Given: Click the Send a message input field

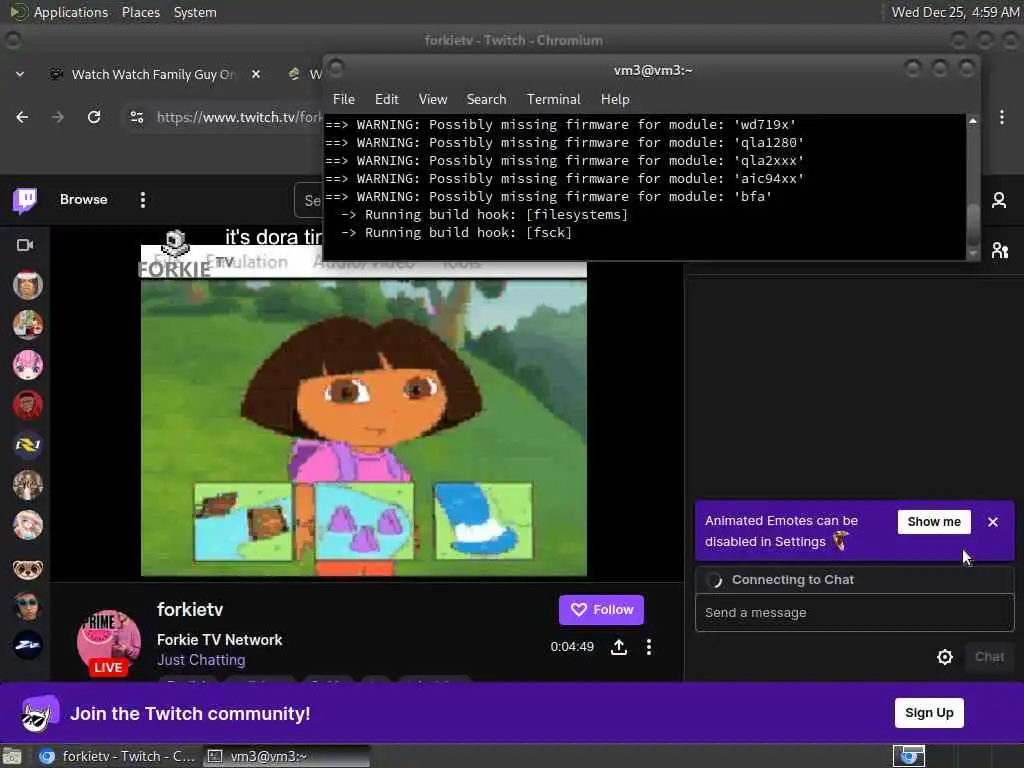Looking at the screenshot, I should pyautogui.click(x=854, y=613).
